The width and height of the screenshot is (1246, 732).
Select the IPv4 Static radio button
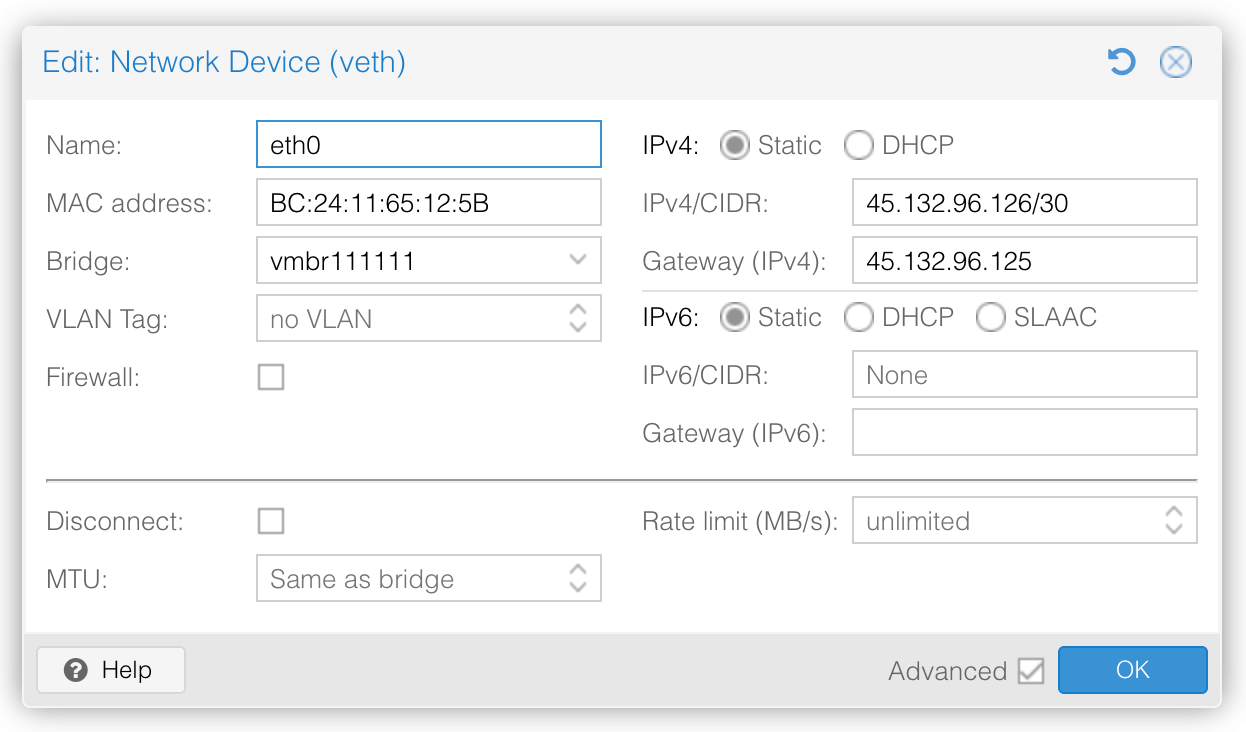(735, 146)
